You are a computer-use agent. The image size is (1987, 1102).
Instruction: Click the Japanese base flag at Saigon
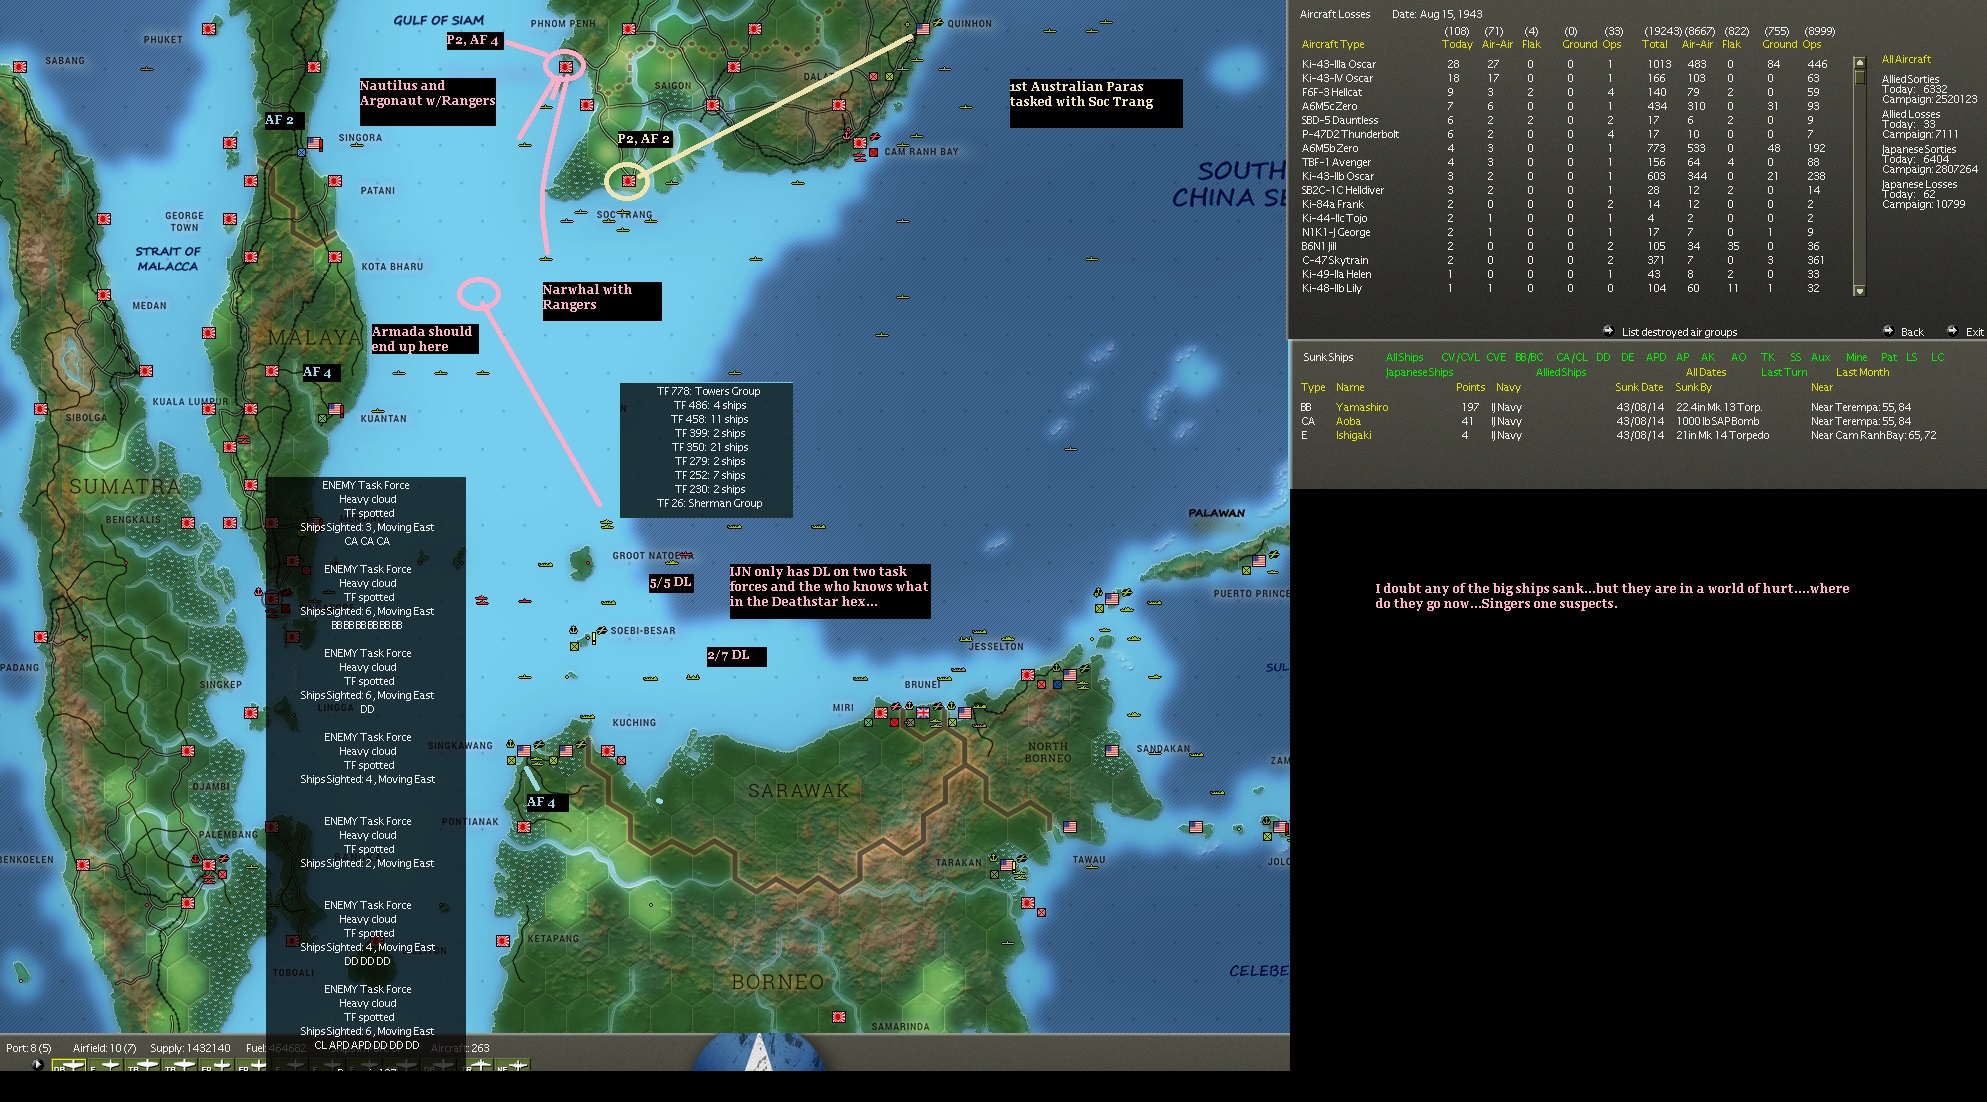click(713, 104)
